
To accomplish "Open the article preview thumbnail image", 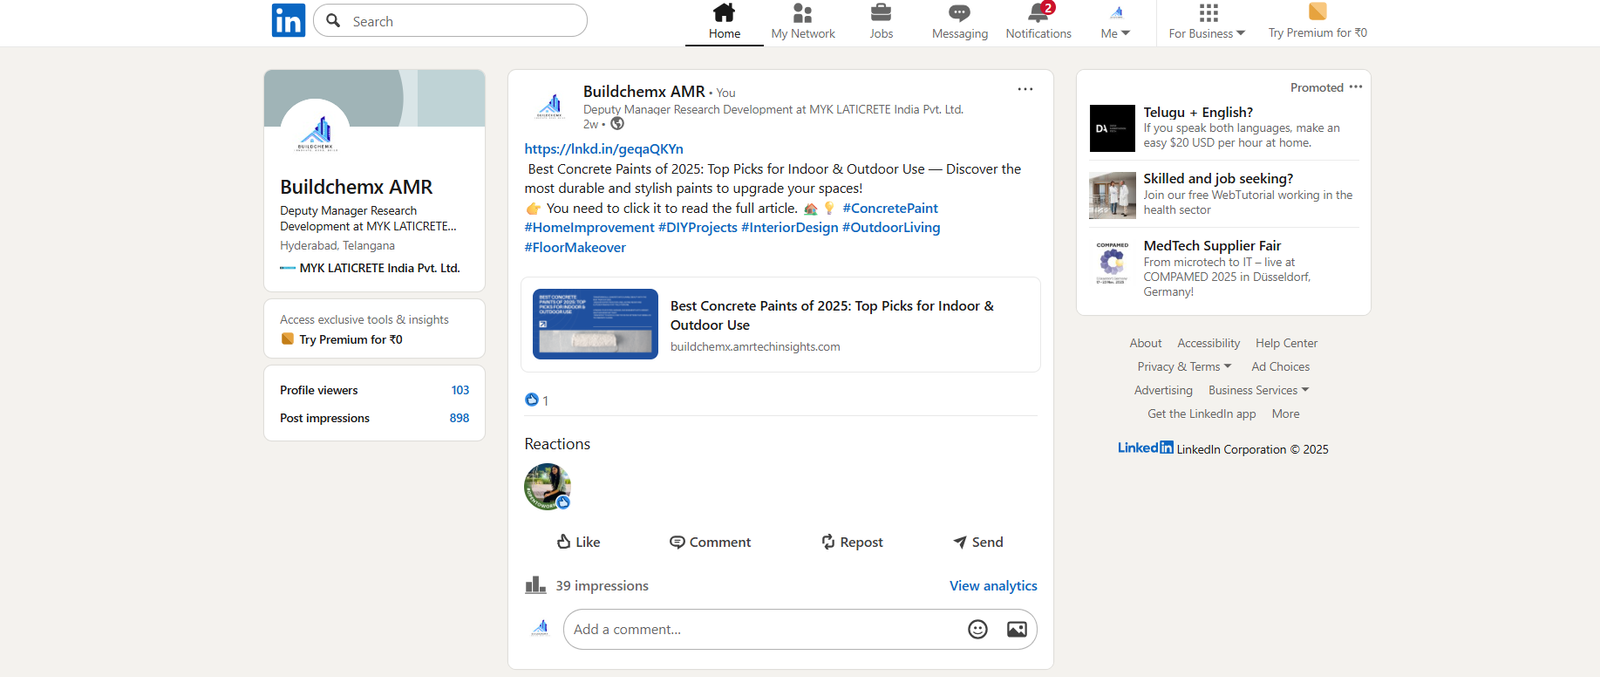I will [x=595, y=324].
